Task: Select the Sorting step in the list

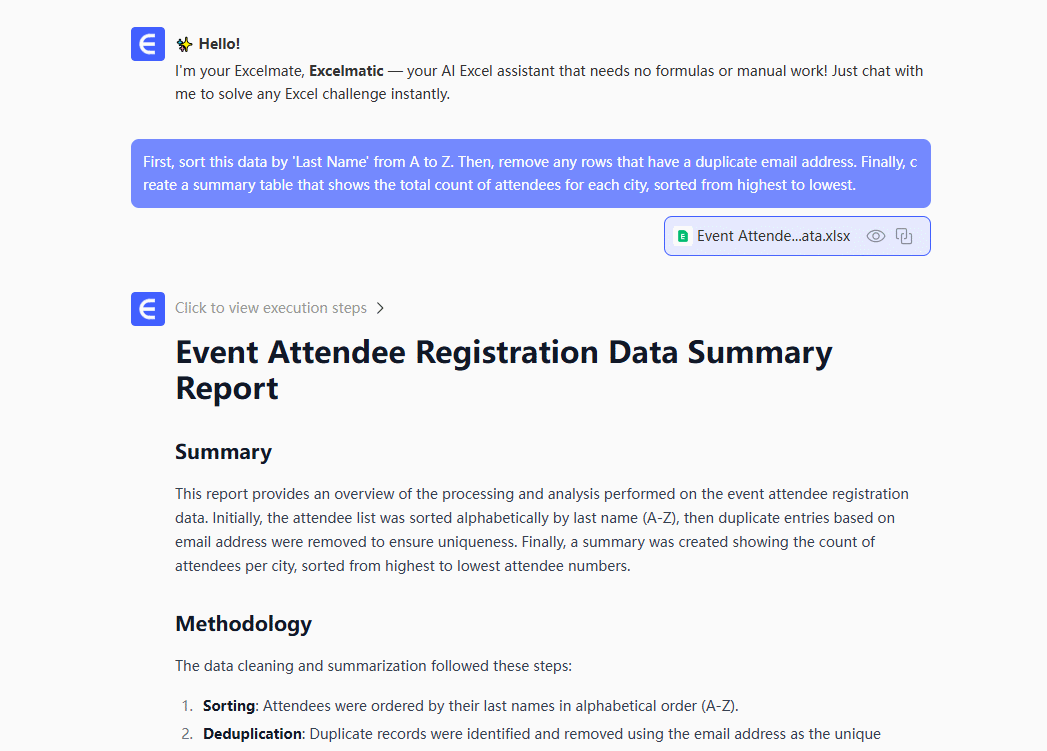Action: [x=229, y=706]
